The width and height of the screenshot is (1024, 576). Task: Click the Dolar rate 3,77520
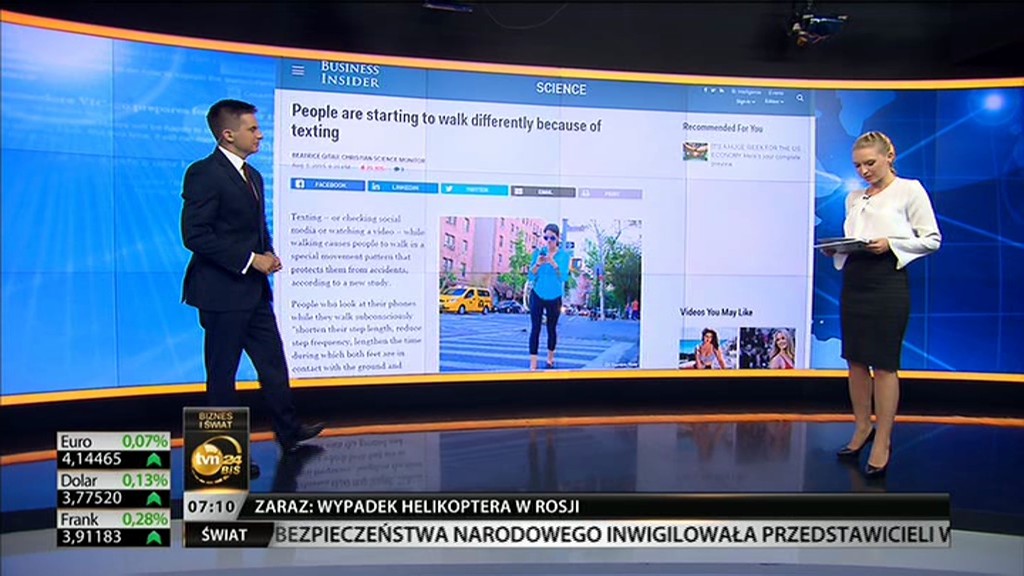coord(91,498)
